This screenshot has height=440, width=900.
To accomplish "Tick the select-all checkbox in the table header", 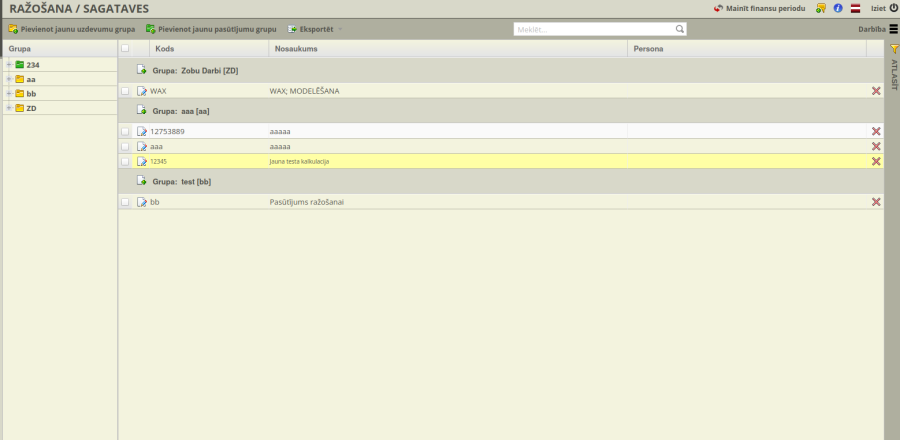I will [125, 48].
